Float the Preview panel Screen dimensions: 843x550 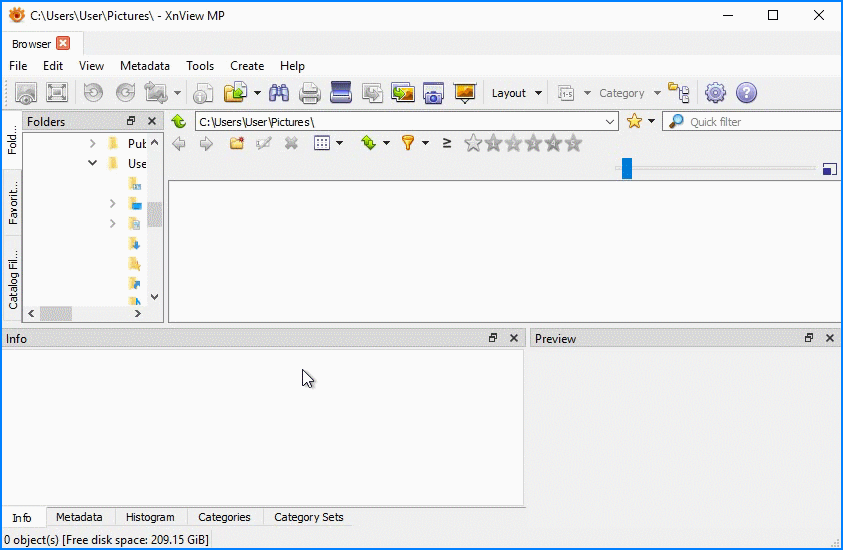click(809, 338)
